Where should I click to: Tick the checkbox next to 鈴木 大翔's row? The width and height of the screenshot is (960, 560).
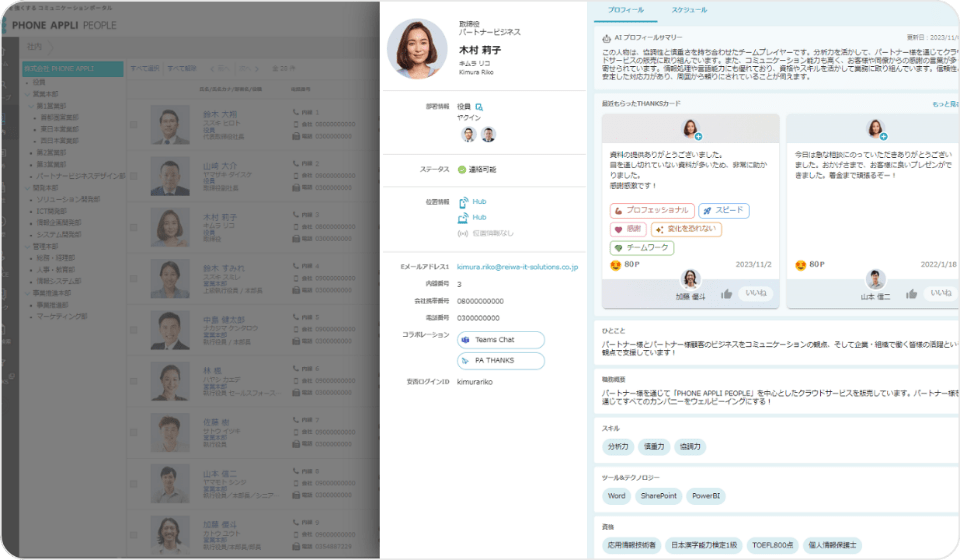(x=134, y=123)
